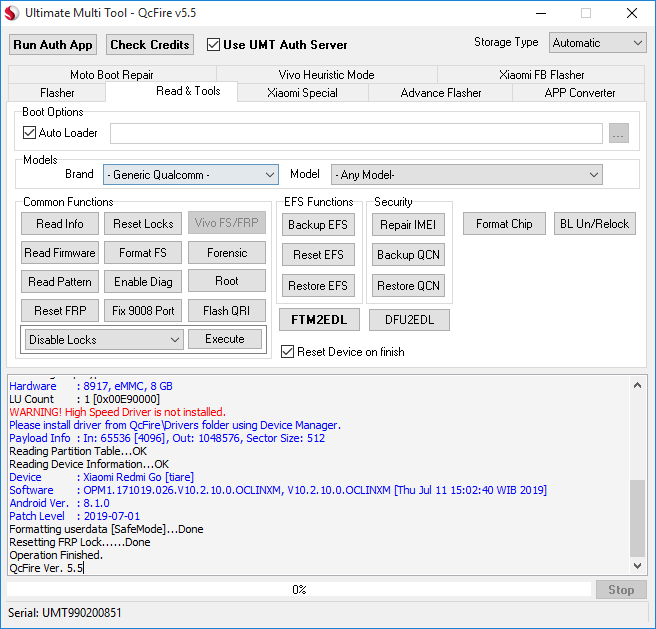Click the Restore QCN button
656x629 pixels.
click(408, 285)
